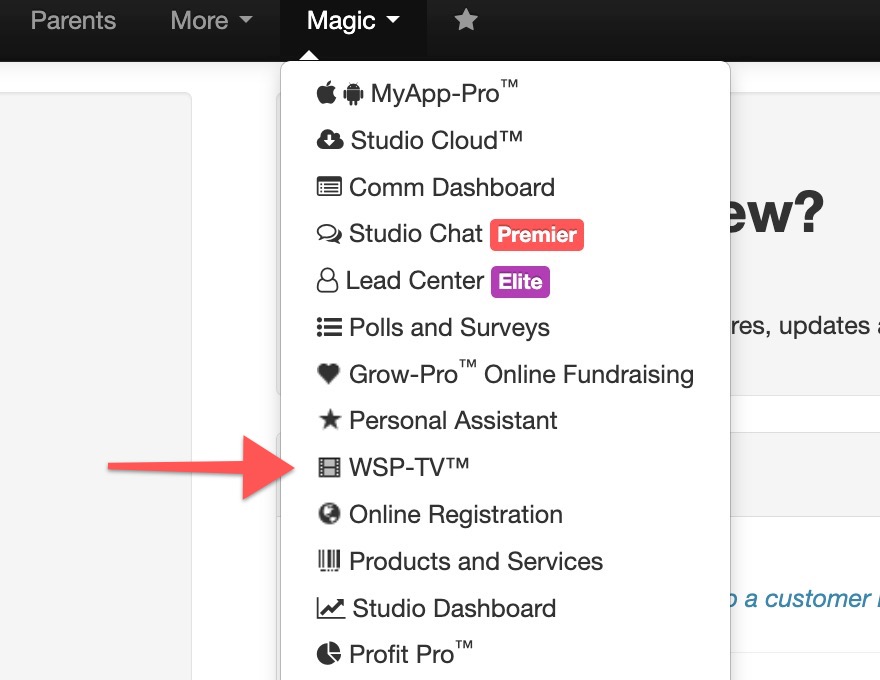
Task: Click the cloud download icon for Studio Cloud
Action: coord(330,140)
